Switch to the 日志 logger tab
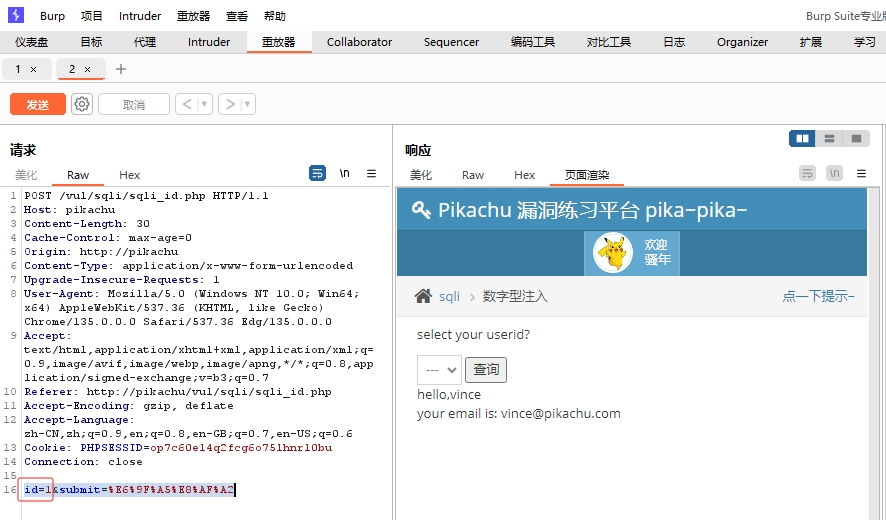Screen dimensions: 886x520 coord(674,42)
